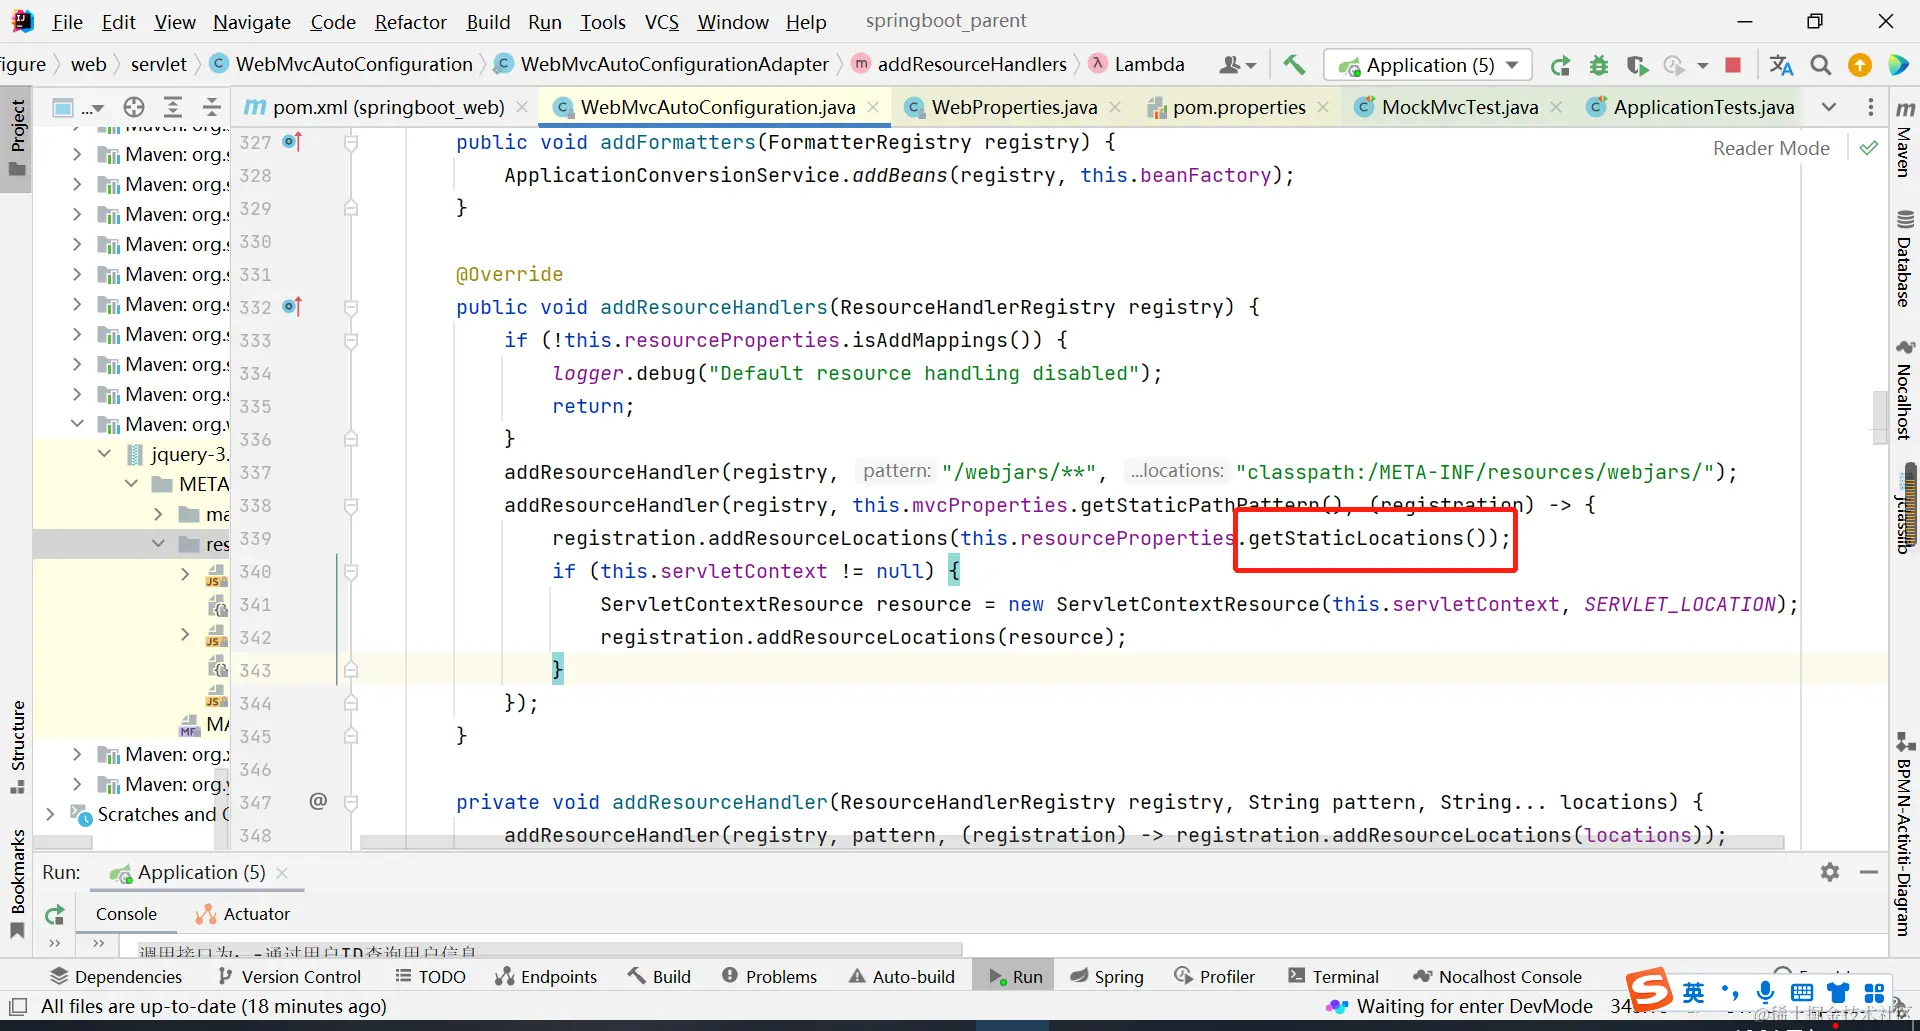Click Collapse All icon in Project panel
The width and height of the screenshot is (1920, 1031).
pyautogui.click(x=212, y=107)
